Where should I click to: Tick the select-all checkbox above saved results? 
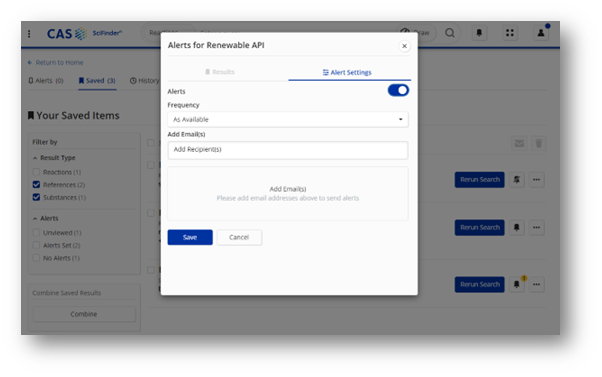coord(151,143)
